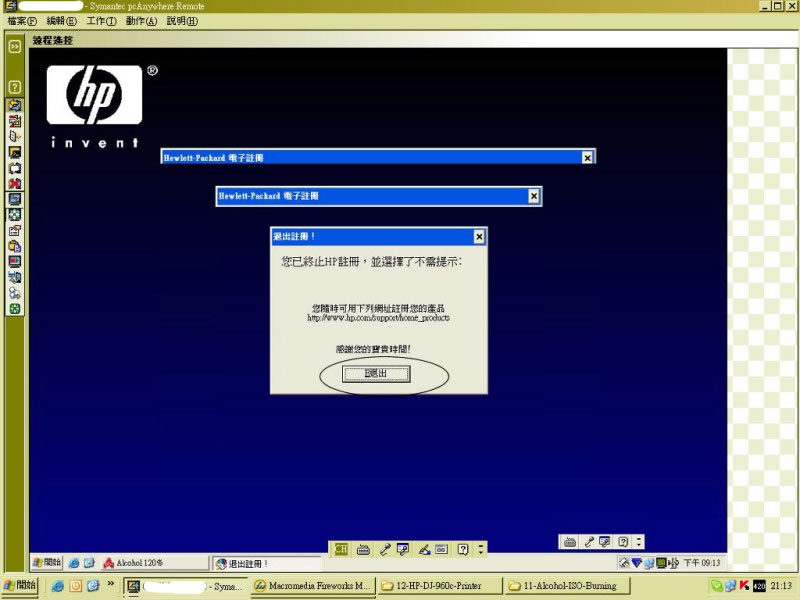Open the 動作(A) menu
Screen dimensions: 800x600
coord(141,21)
